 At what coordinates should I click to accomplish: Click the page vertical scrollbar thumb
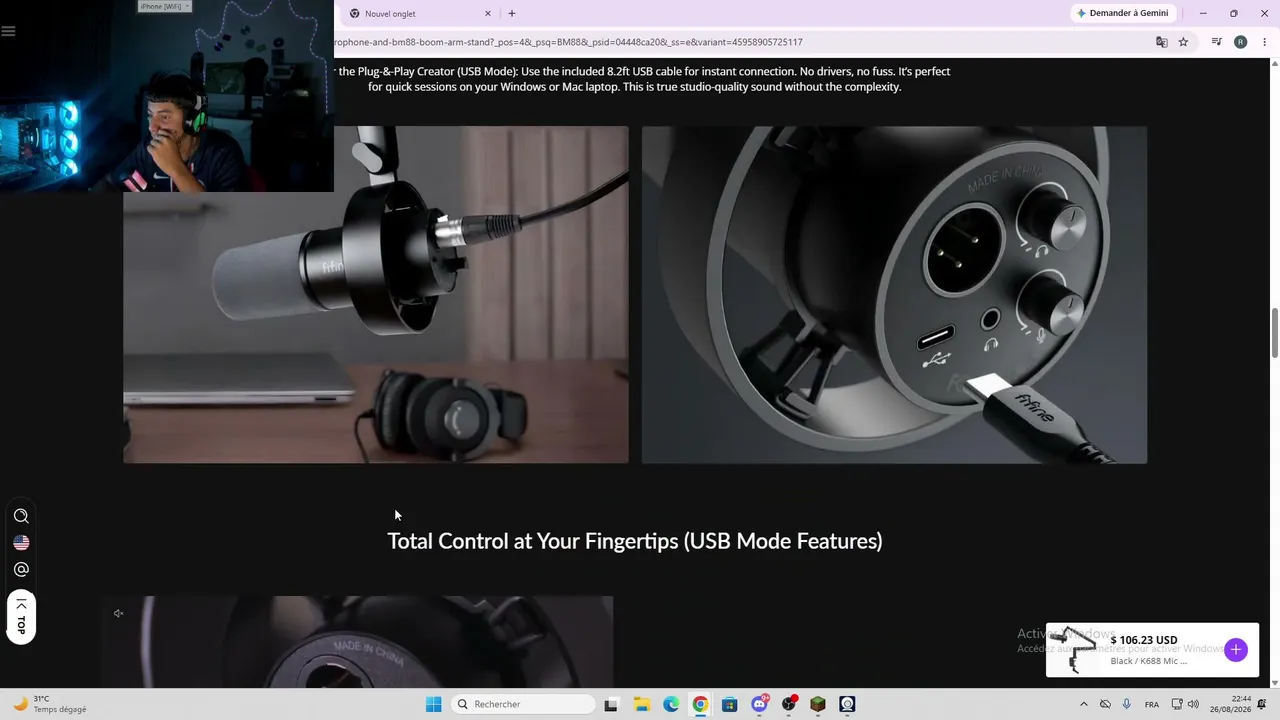1275,333
